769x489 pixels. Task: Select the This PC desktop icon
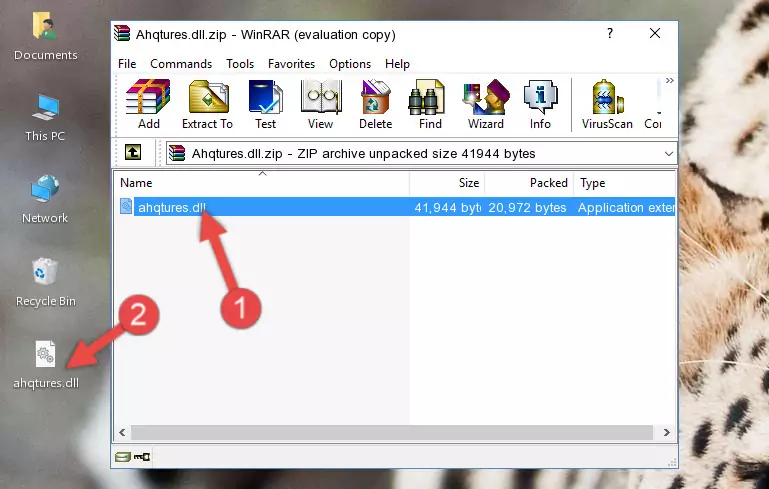[x=45, y=118]
